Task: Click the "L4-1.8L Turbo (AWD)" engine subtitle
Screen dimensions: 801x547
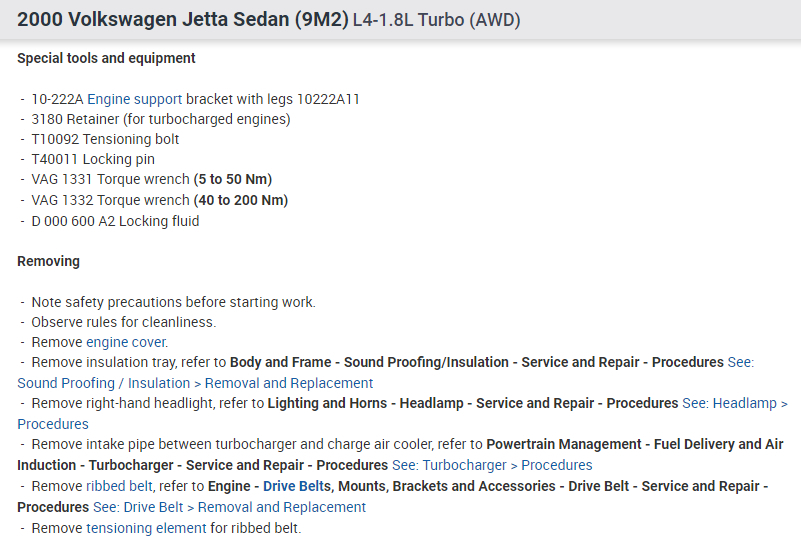Action: [x=436, y=21]
